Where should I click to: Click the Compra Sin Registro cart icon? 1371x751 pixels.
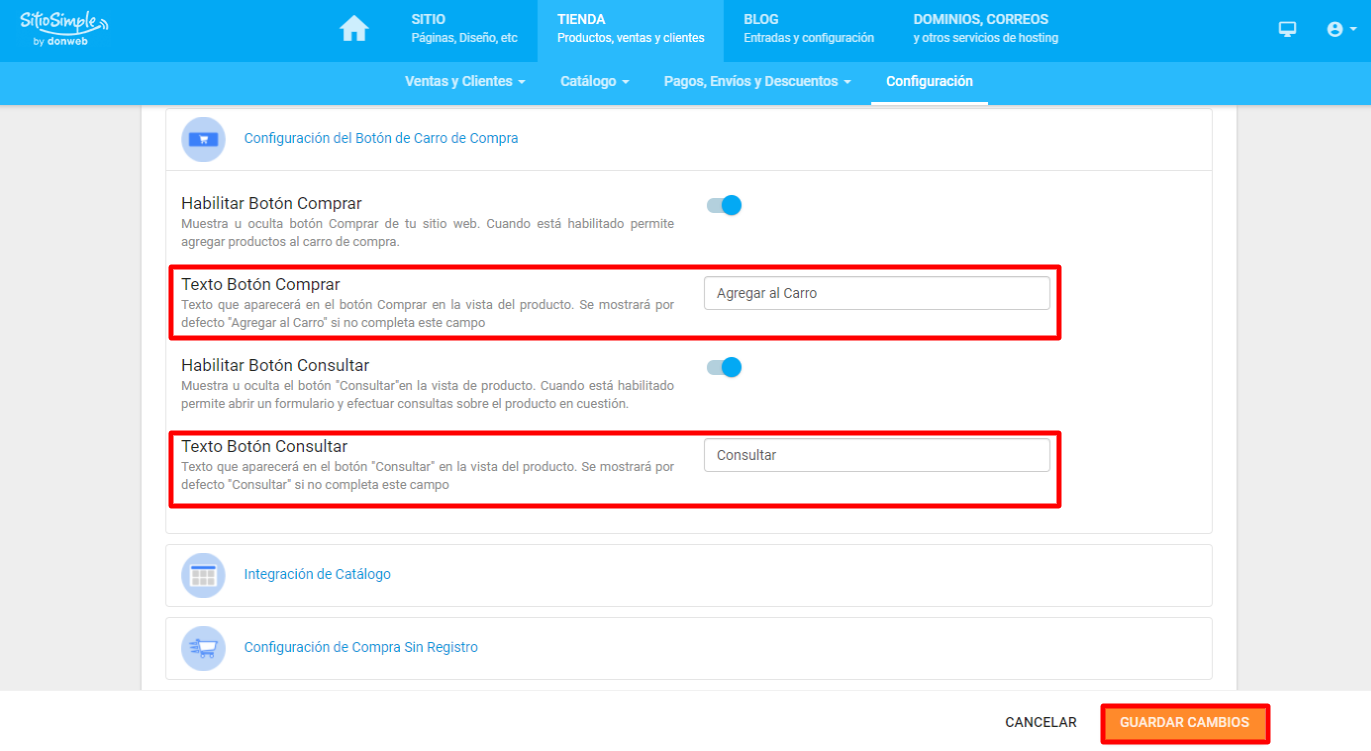click(203, 648)
